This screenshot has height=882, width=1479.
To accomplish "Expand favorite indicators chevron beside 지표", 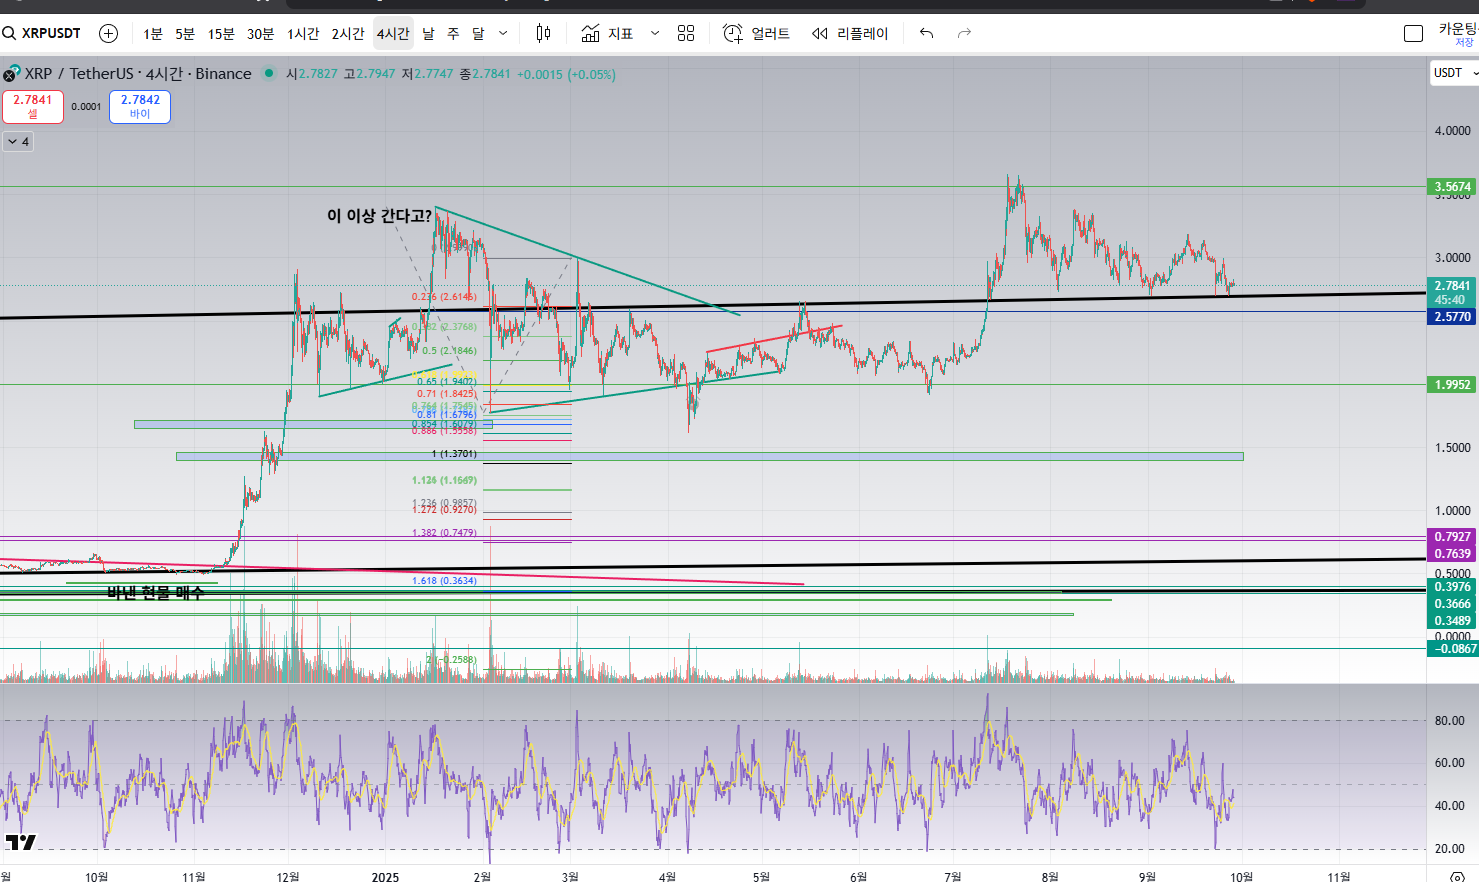I will pyautogui.click(x=655, y=33).
